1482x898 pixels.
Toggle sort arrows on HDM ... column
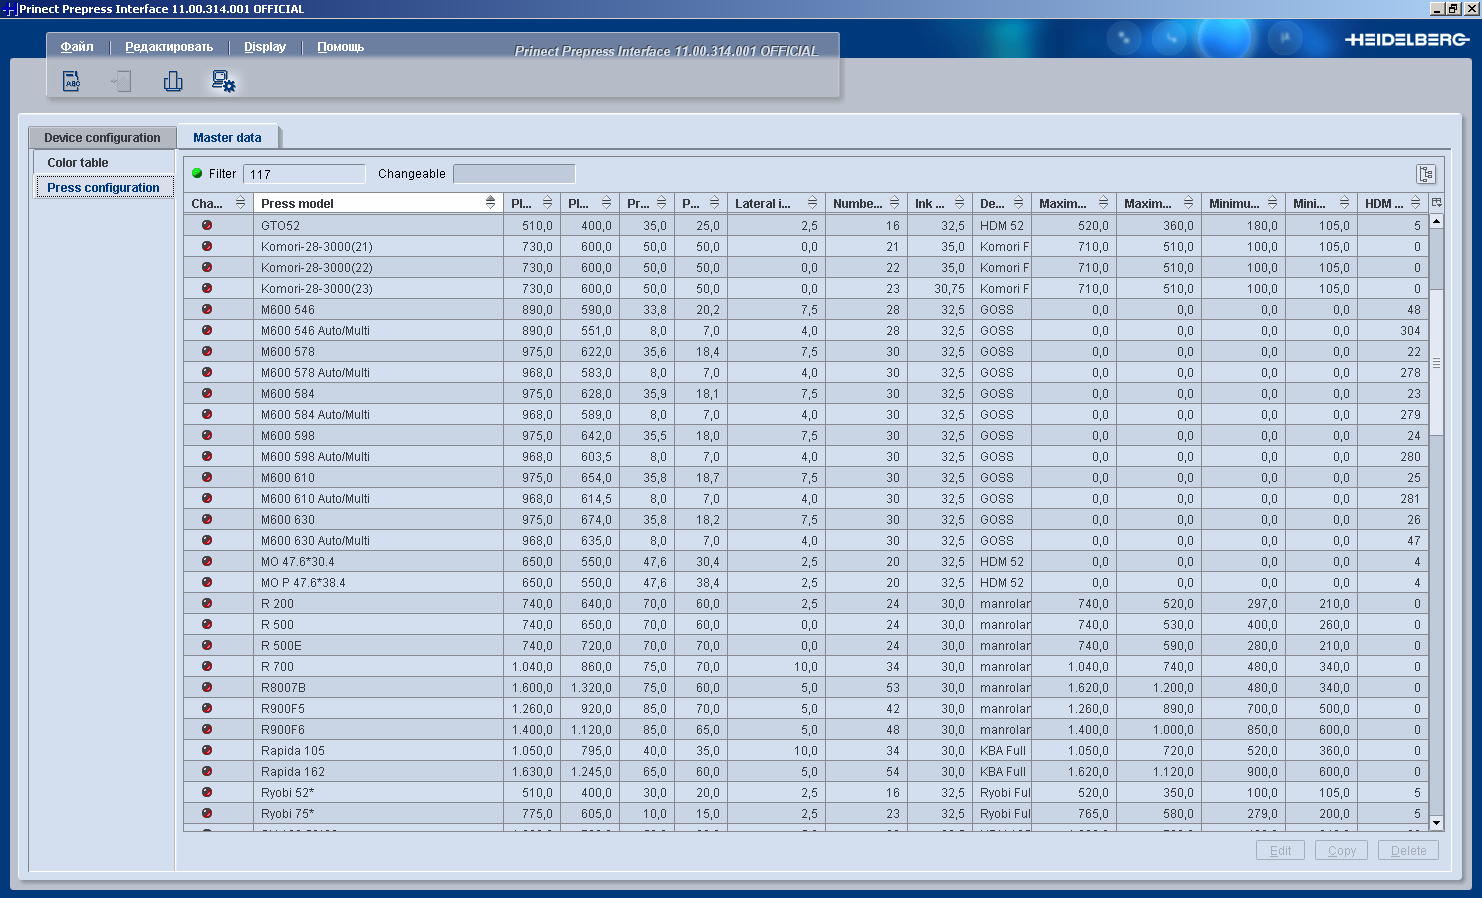[1415, 203]
